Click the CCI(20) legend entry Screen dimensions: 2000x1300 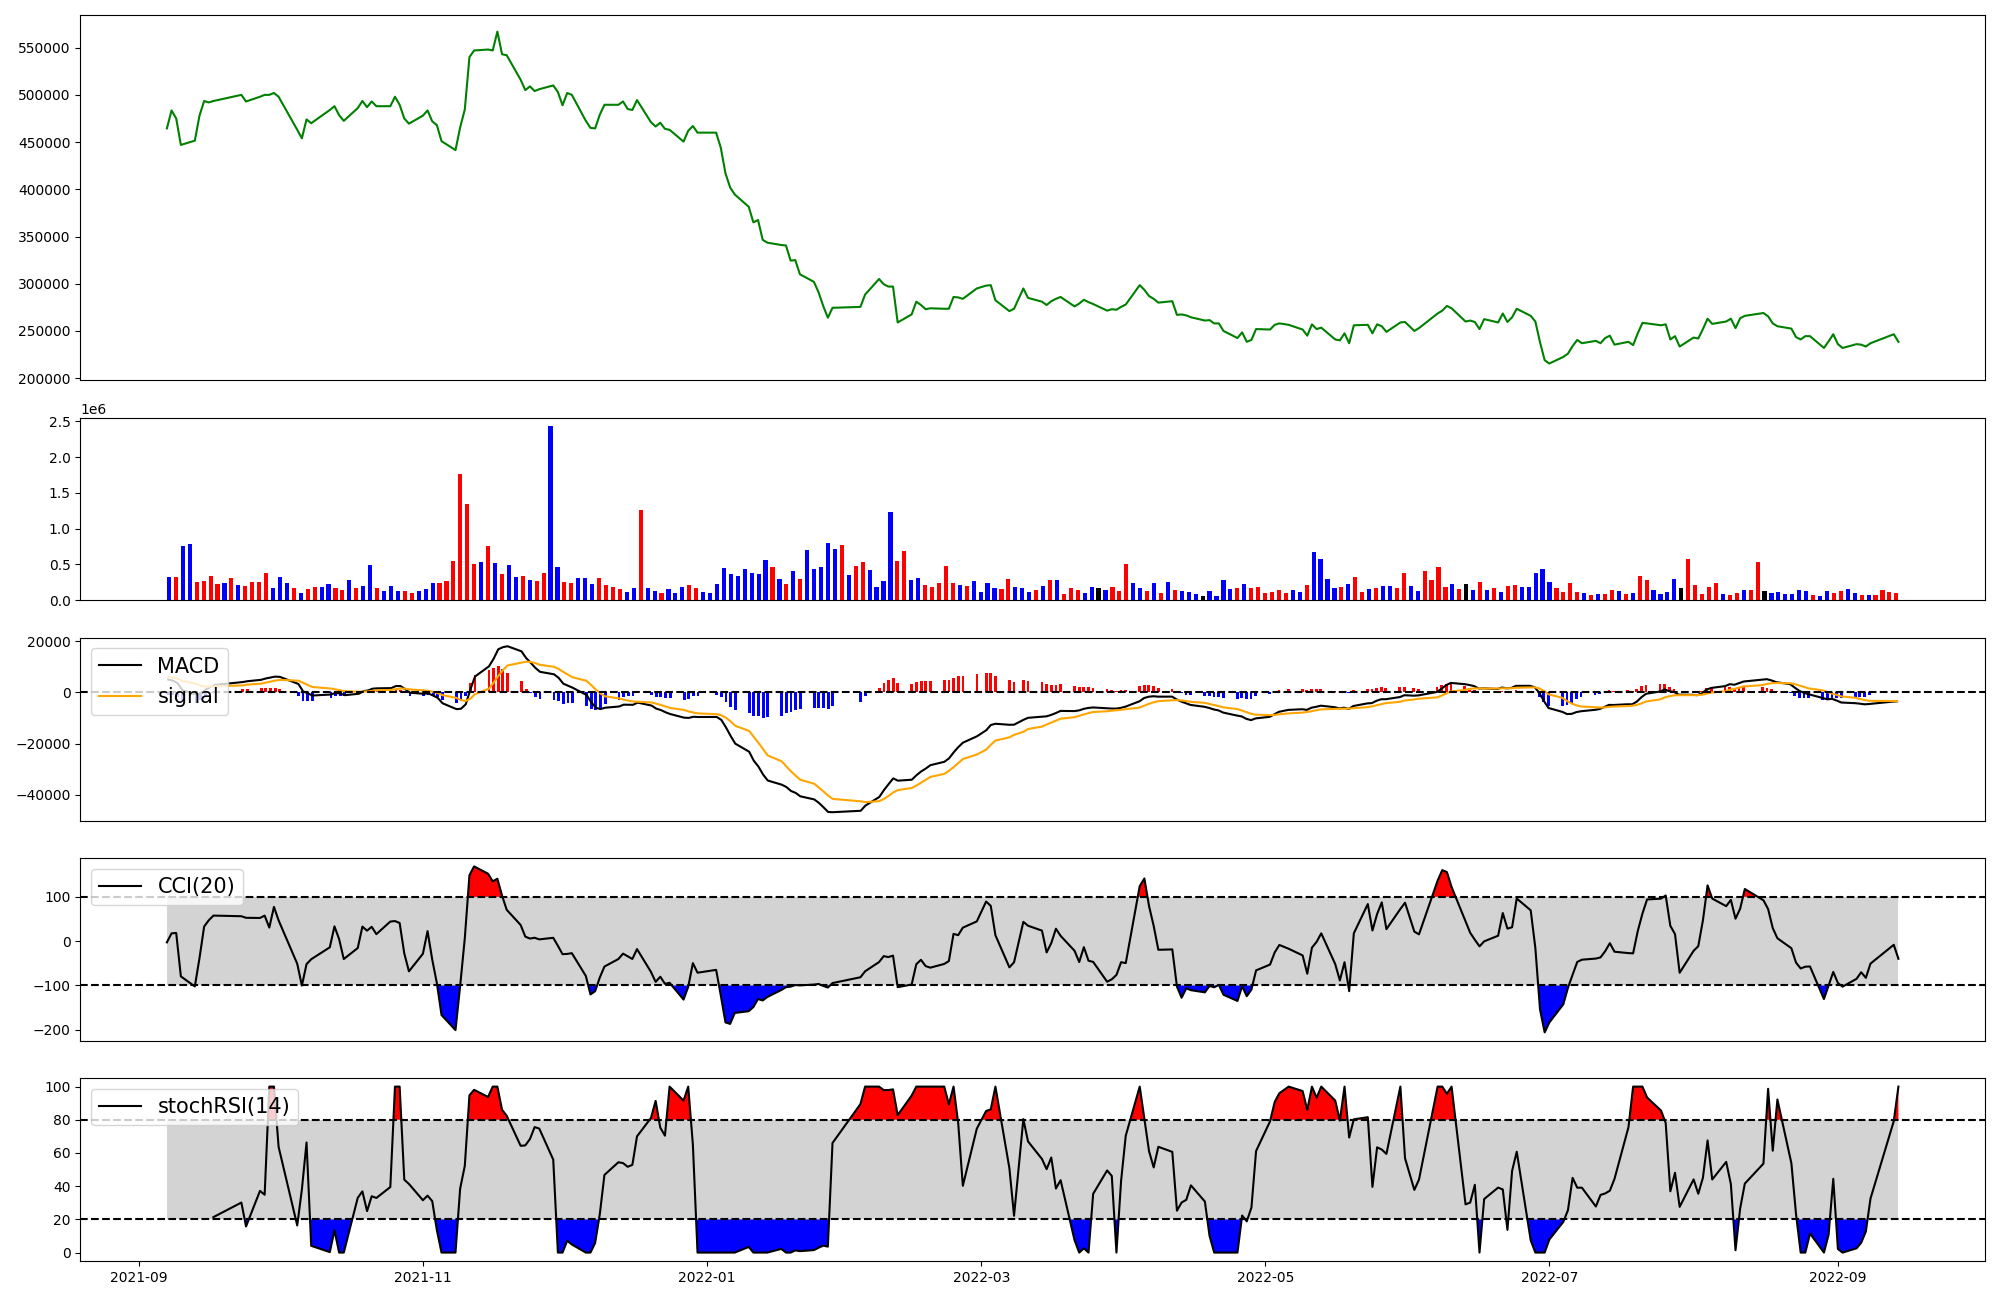click(x=195, y=886)
